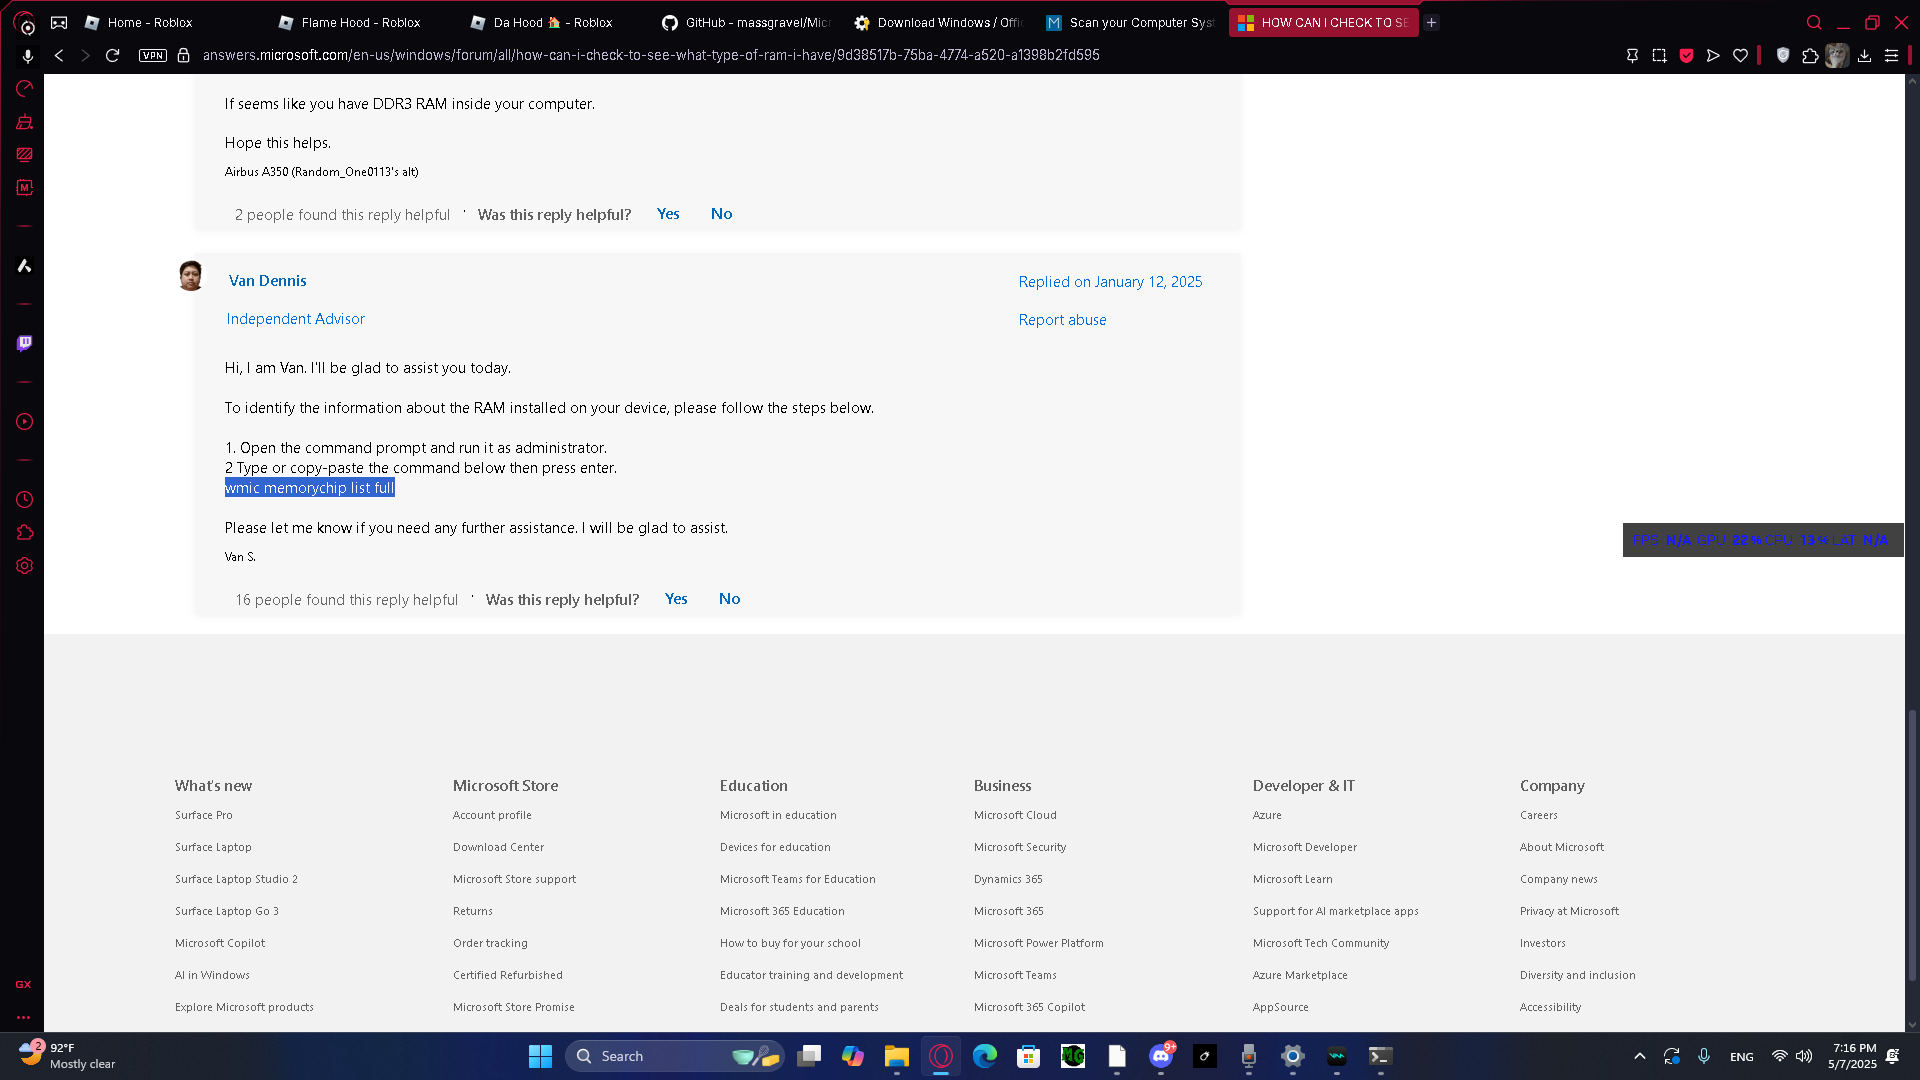The width and height of the screenshot is (1920, 1080).
Task: Click the snapshot capture icon in address bar
Action: coord(1659,56)
